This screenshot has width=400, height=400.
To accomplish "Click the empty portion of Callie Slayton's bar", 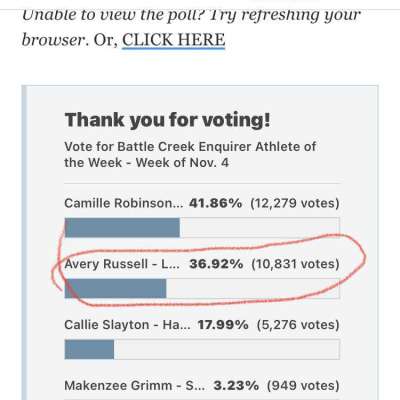I will point(227,349).
